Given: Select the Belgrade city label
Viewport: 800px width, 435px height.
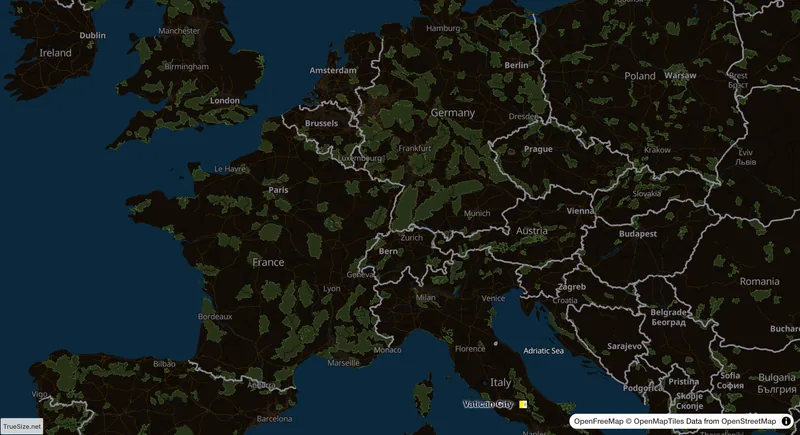Looking at the screenshot, I should (668, 317).
